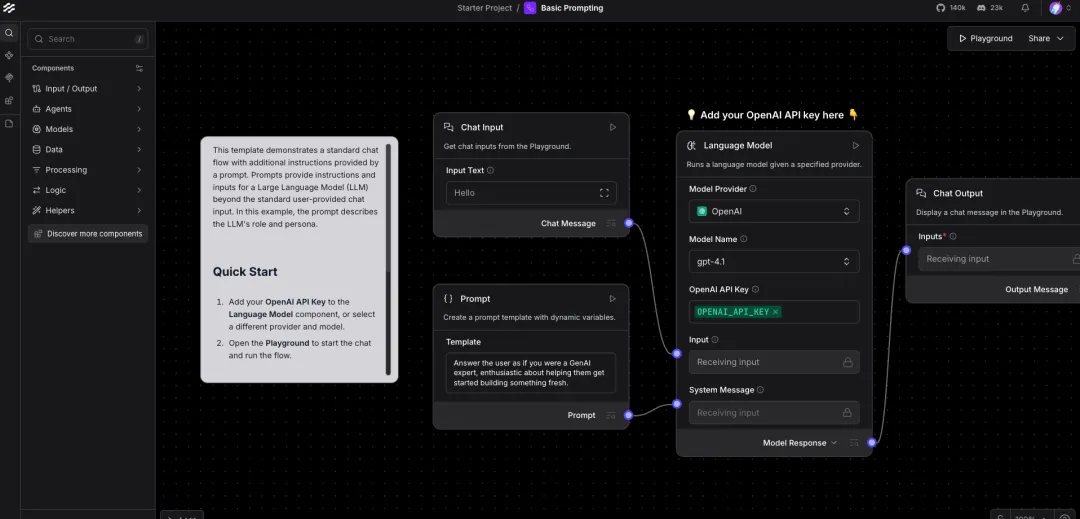Click the purple Basic Prompting flow icon
This screenshot has height=519, width=1080.
coord(530,8)
